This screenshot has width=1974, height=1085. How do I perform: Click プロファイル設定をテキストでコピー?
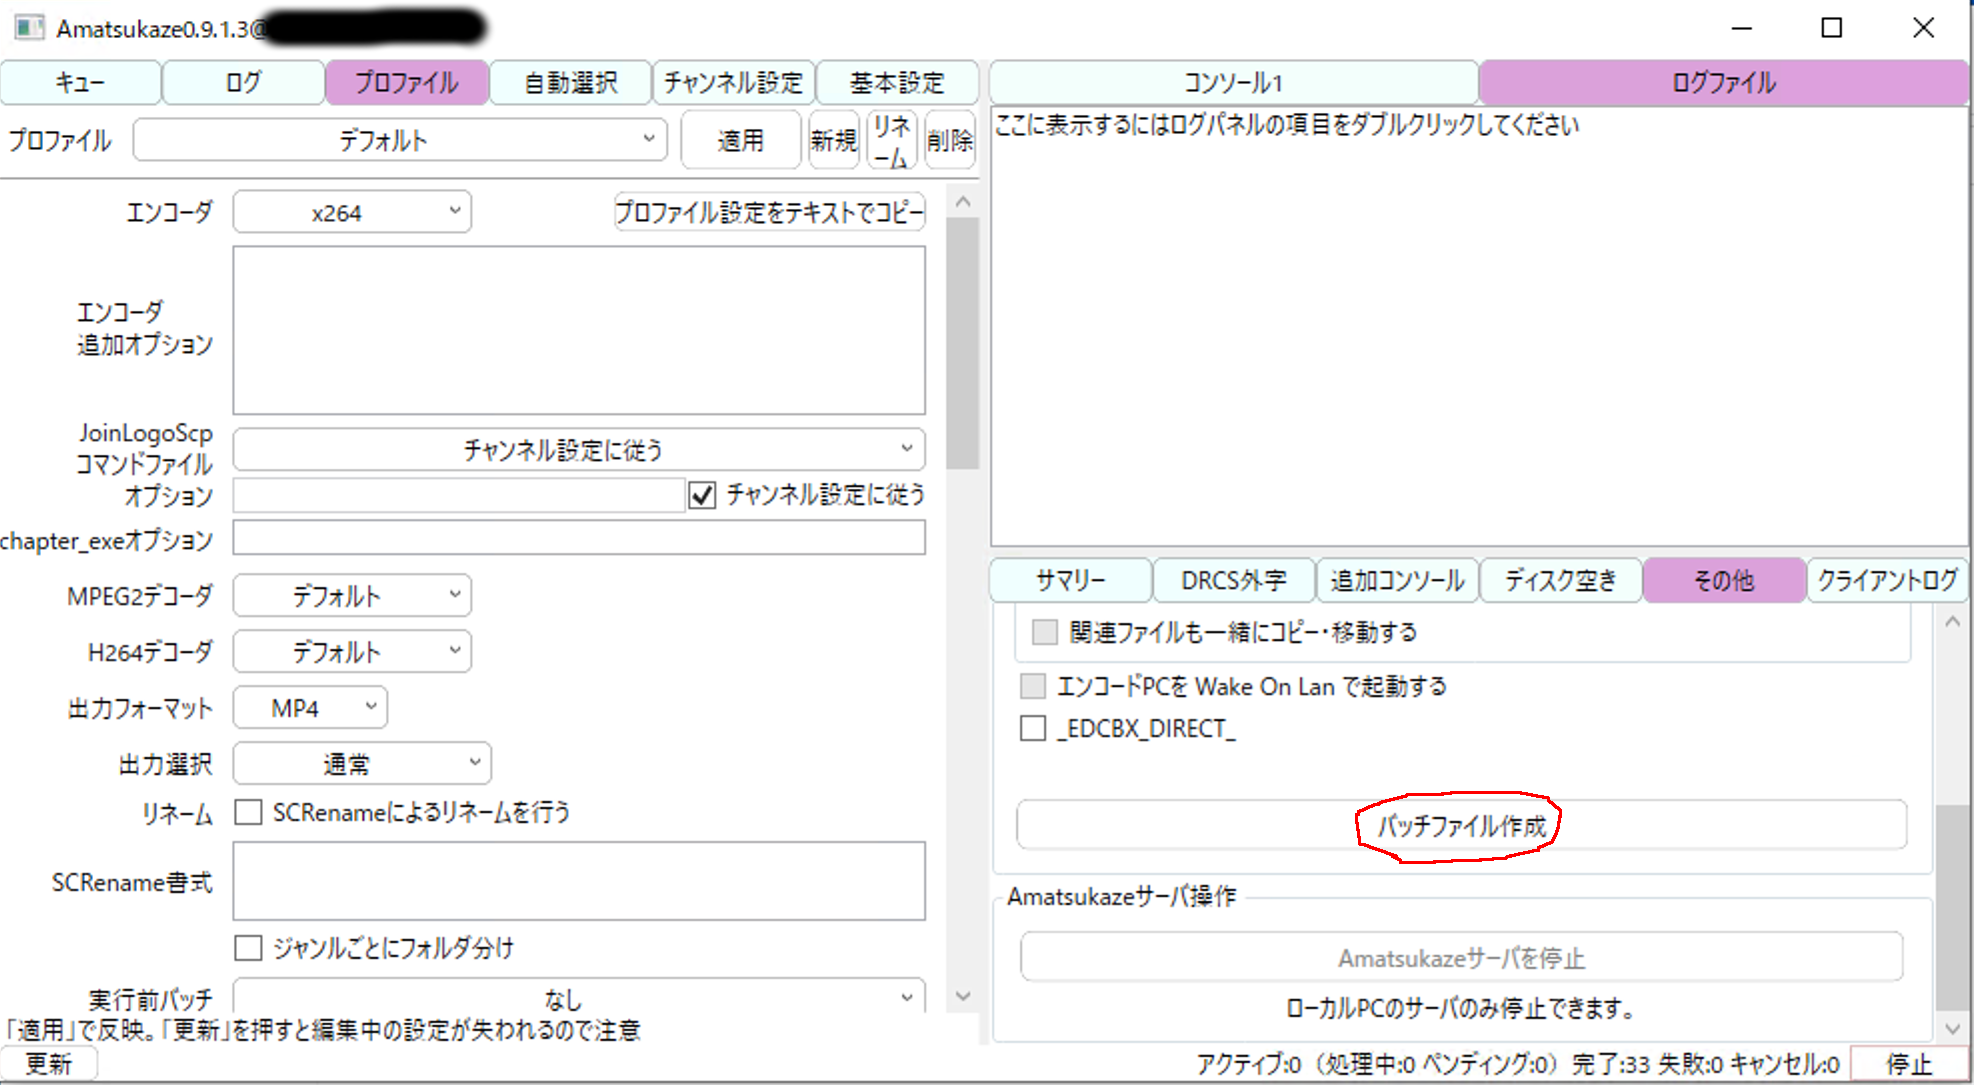[x=769, y=211]
